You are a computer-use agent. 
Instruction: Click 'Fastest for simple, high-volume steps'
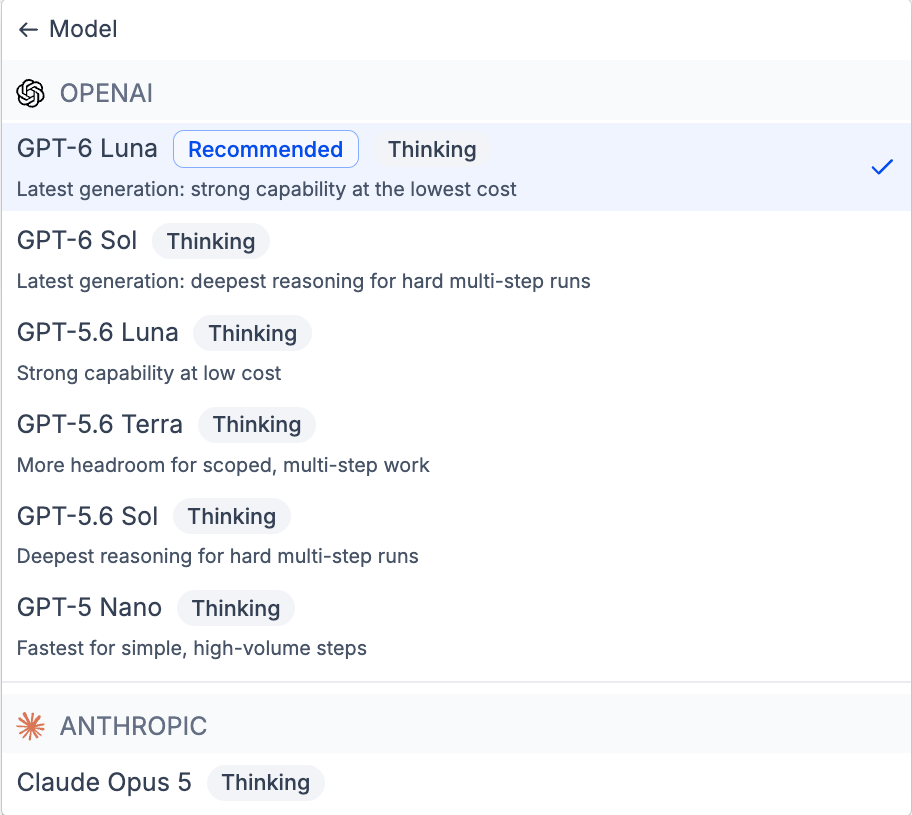[x=192, y=648]
